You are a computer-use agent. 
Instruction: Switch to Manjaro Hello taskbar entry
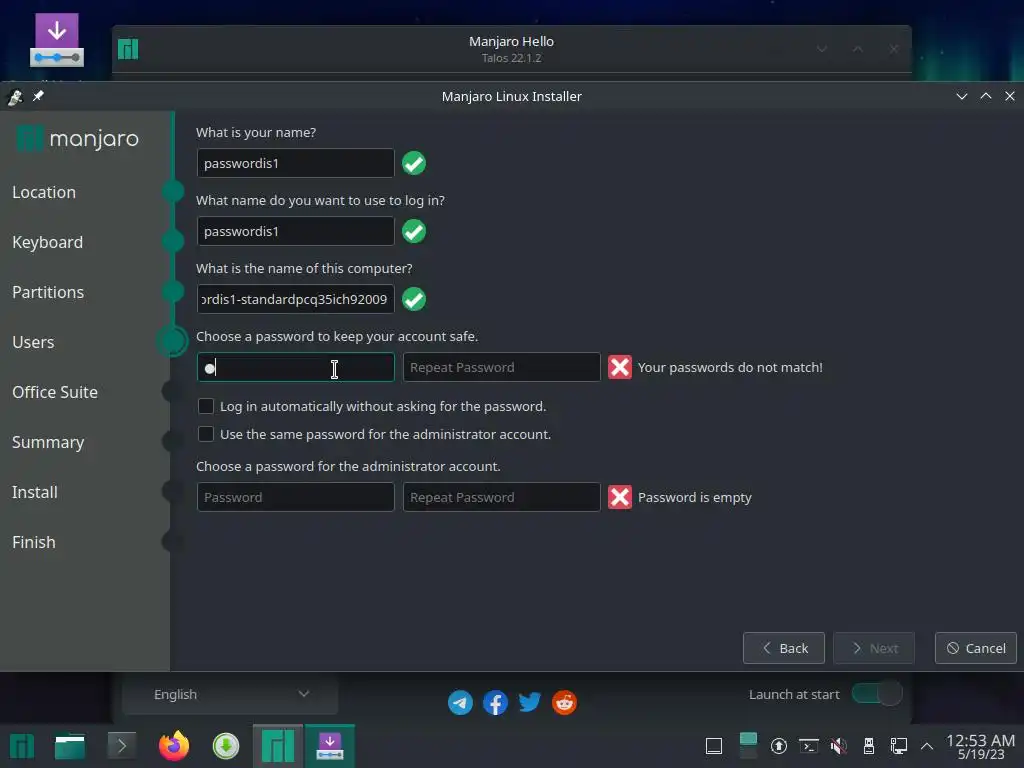pyautogui.click(x=278, y=746)
